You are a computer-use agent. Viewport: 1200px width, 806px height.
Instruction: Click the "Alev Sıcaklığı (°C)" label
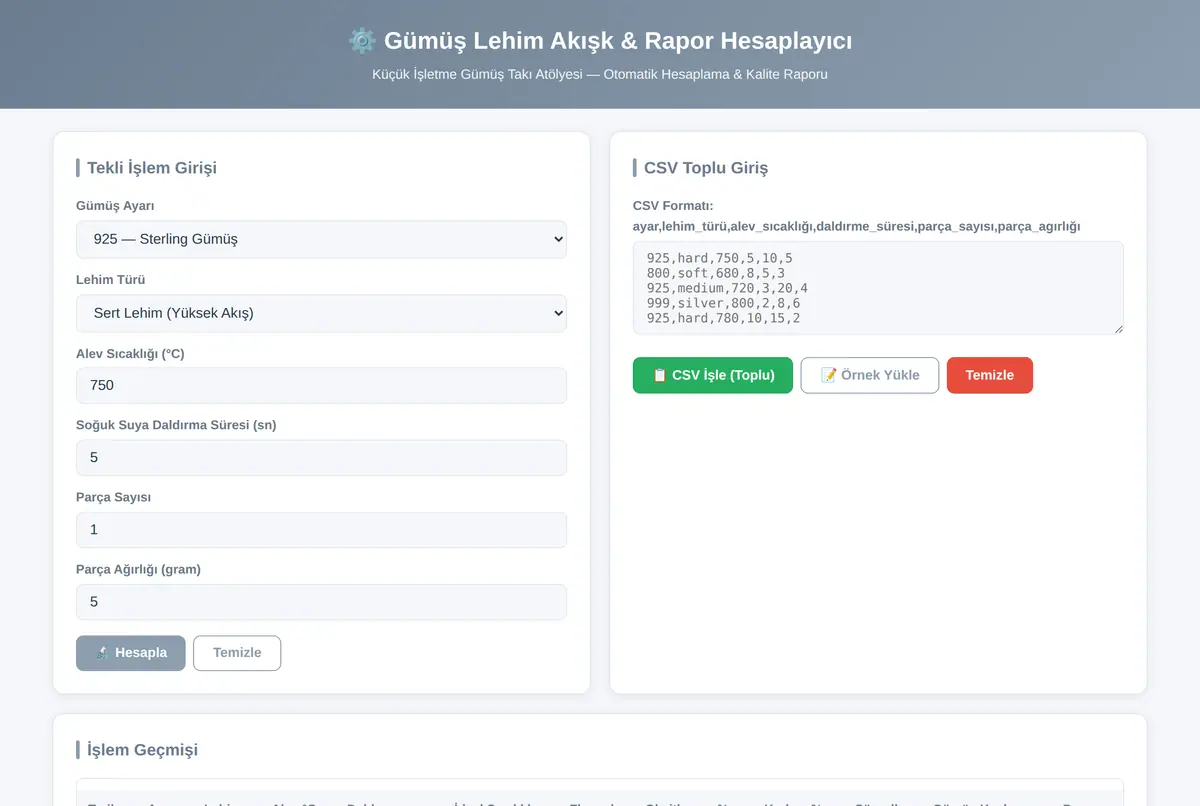130,354
